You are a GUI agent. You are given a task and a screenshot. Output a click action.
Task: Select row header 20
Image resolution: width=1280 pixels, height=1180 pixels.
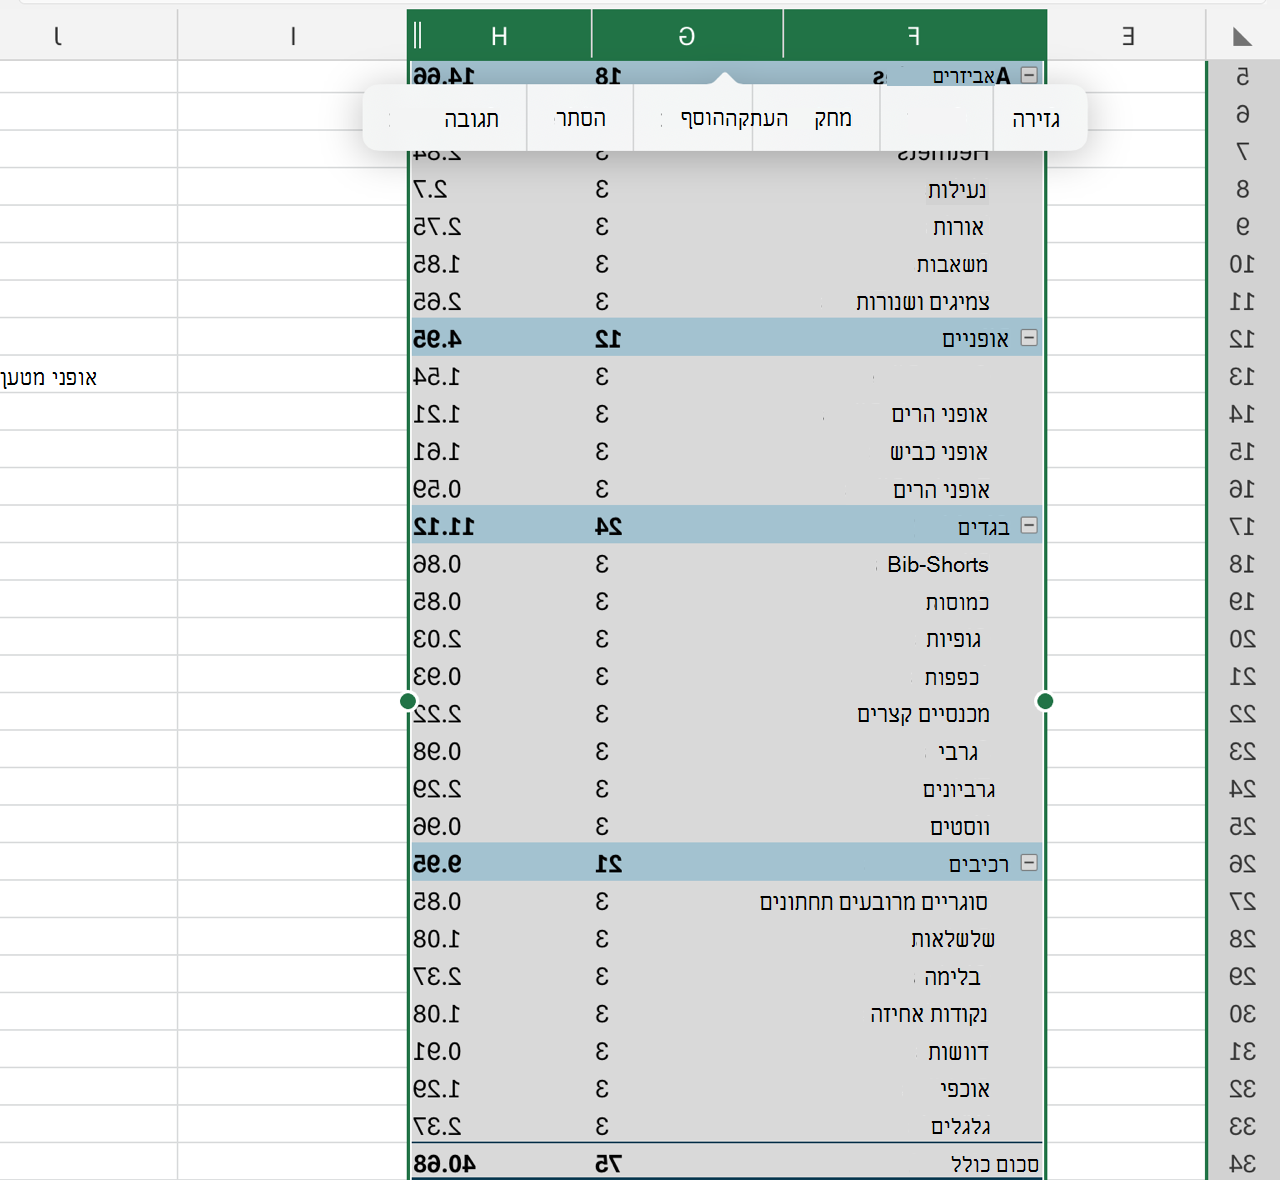click(x=1242, y=638)
